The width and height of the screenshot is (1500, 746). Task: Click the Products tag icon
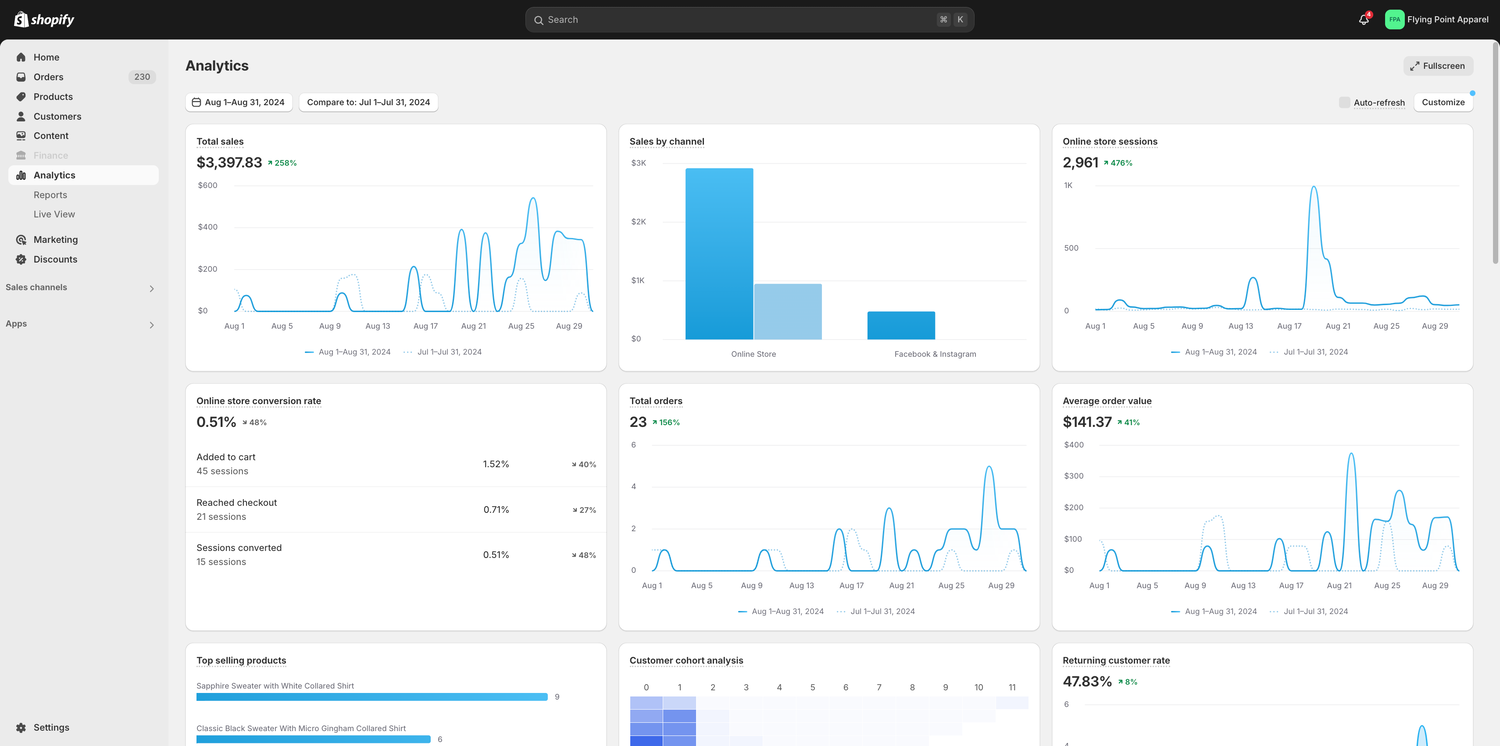[21, 97]
